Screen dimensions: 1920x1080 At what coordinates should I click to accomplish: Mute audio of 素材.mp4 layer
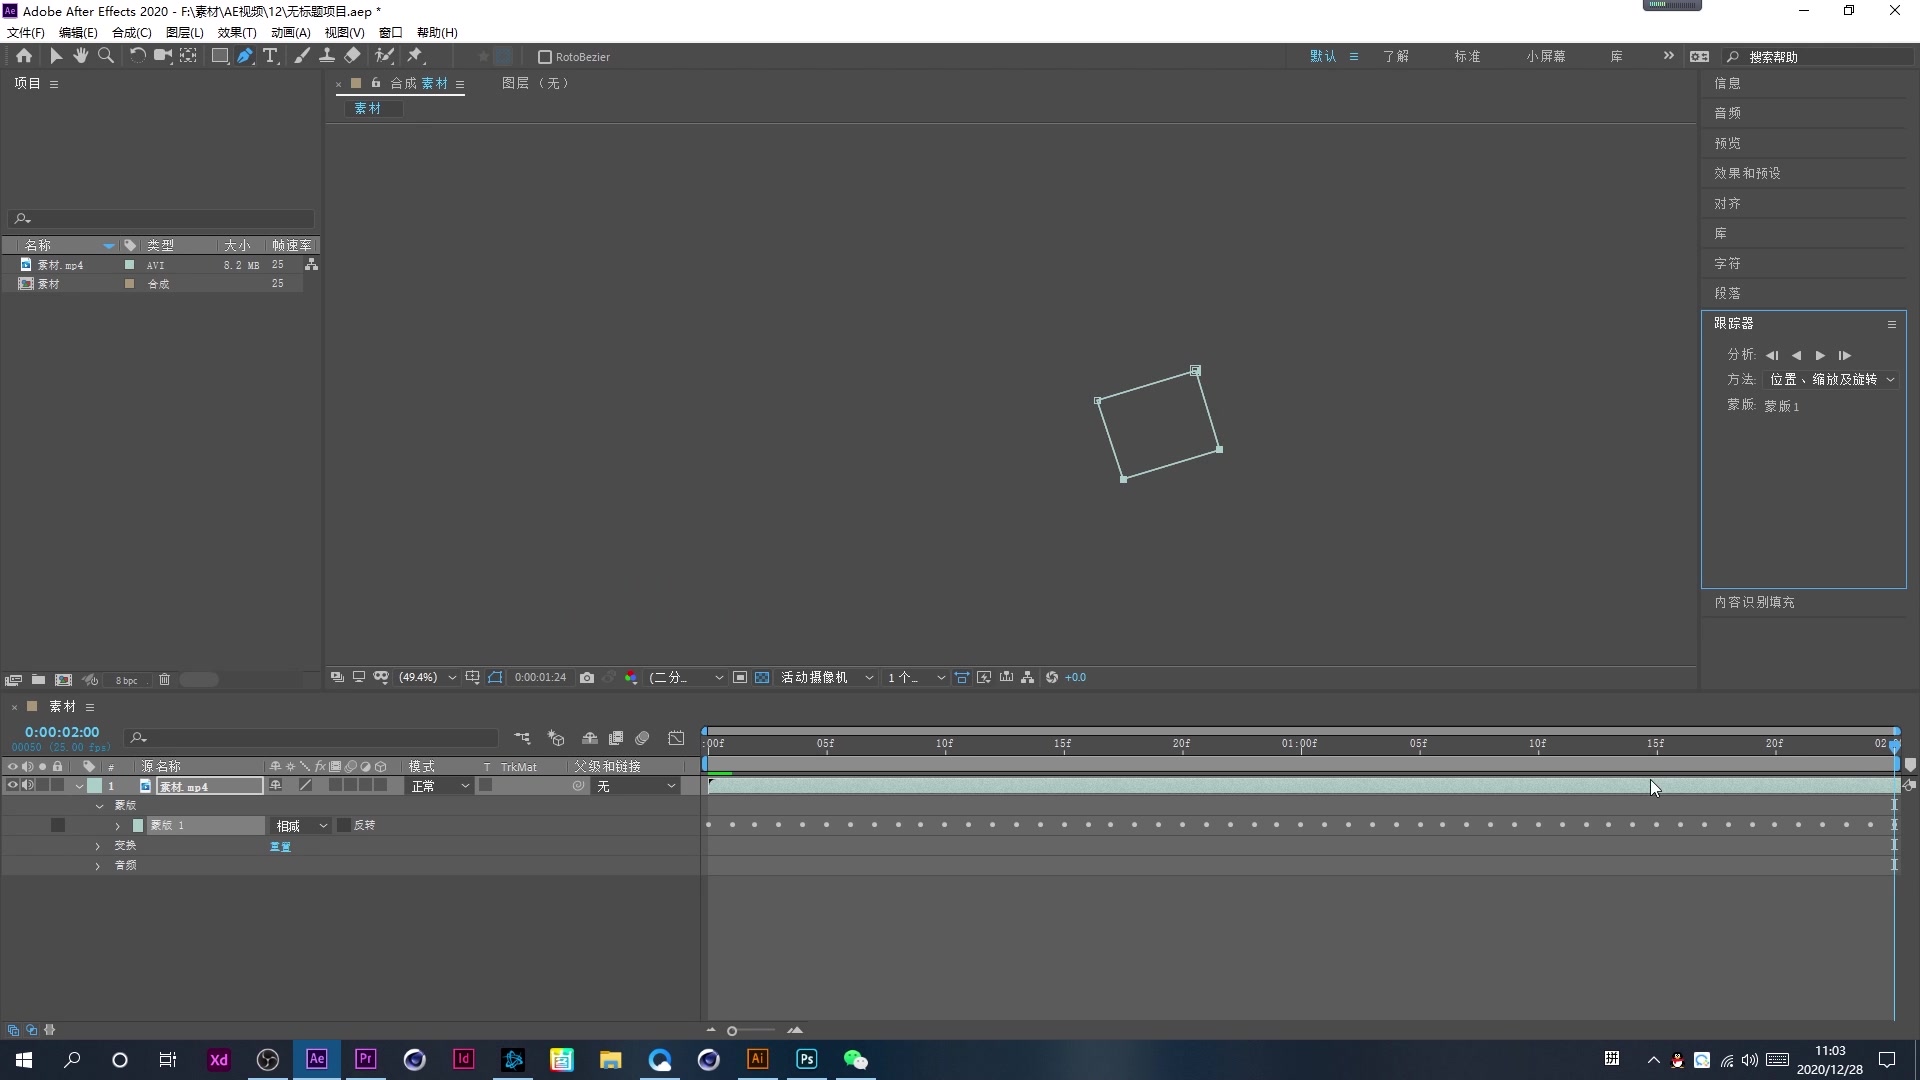pyautogui.click(x=27, y=786)
